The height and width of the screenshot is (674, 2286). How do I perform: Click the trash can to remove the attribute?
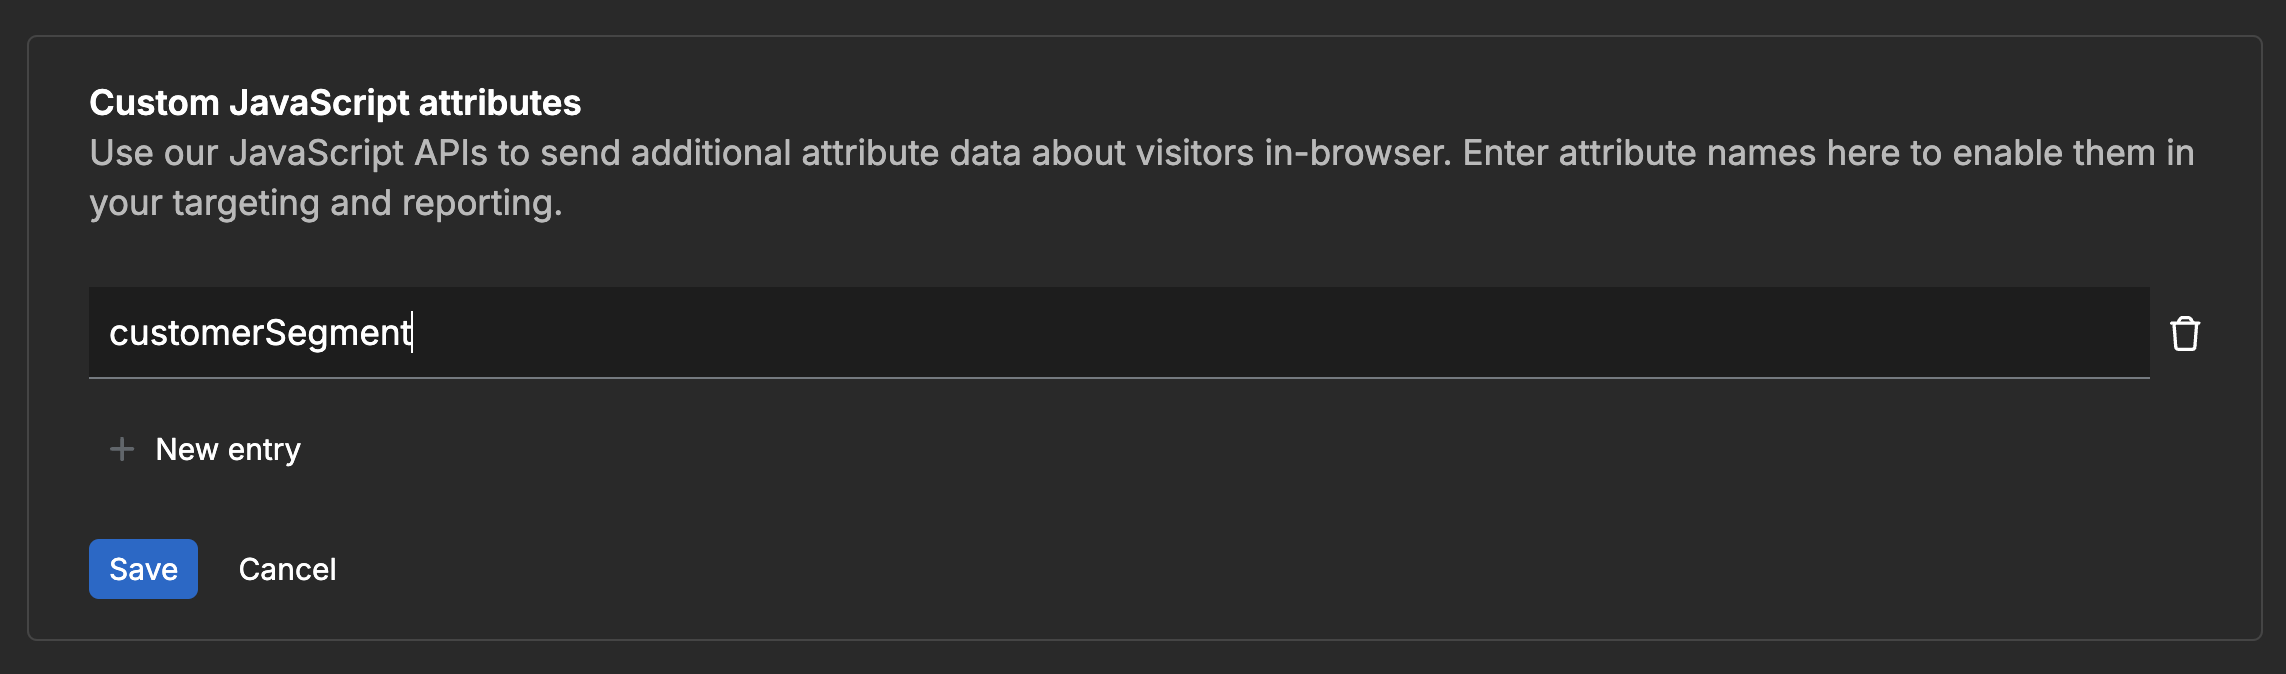click(2185, 332)
